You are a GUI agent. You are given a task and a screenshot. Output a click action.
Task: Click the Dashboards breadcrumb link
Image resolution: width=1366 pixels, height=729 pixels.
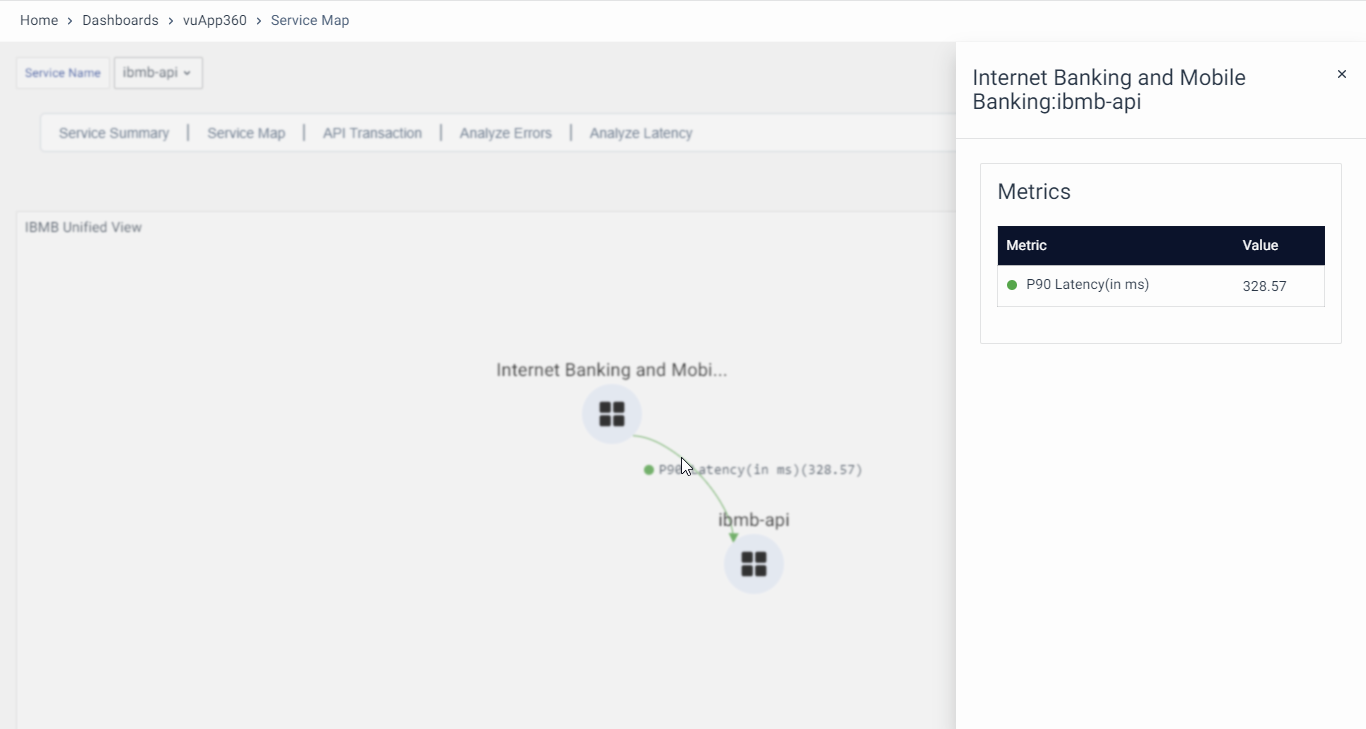click(x=120, y=20)
